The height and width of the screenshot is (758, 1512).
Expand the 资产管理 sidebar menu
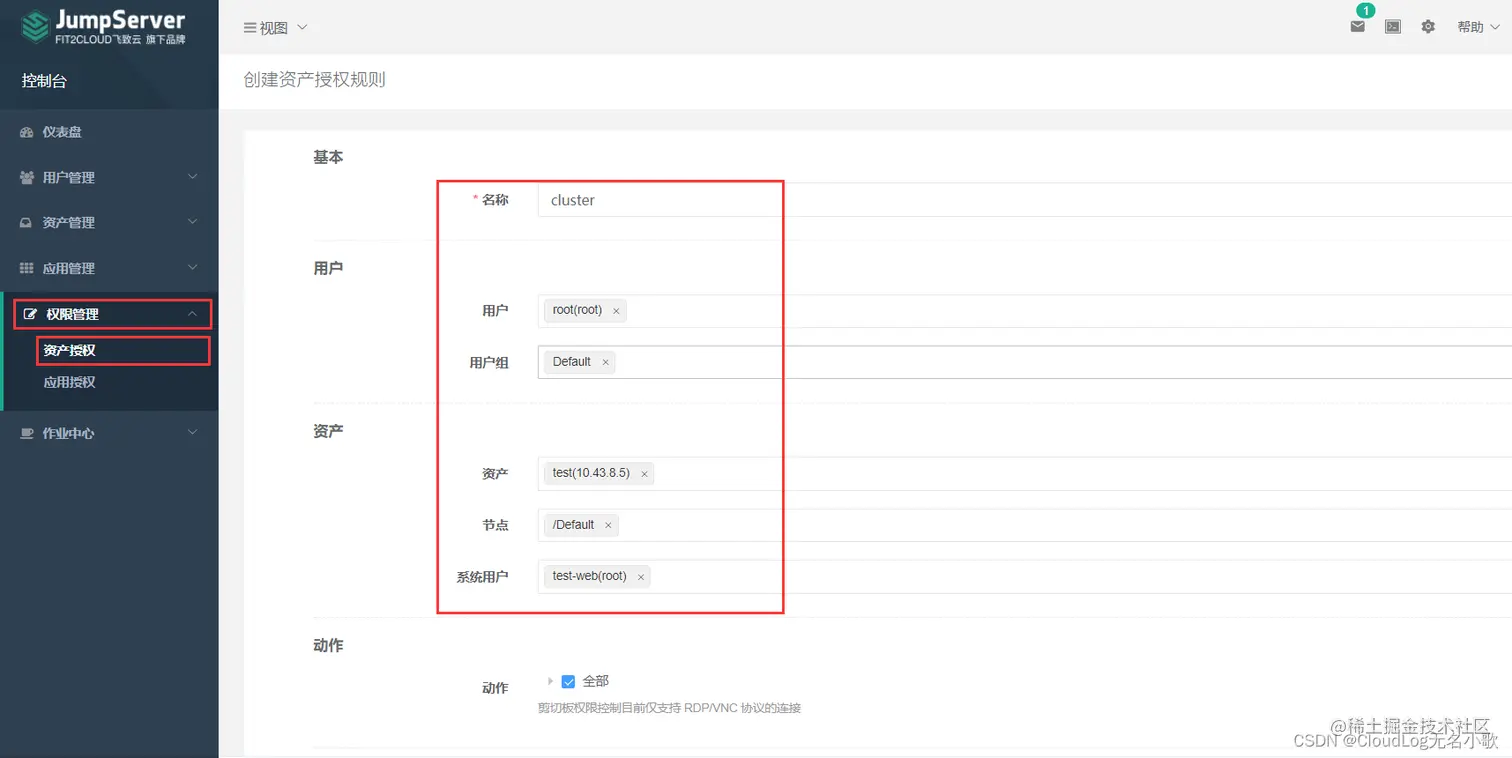pyautogui.click(x=109, y=223)
